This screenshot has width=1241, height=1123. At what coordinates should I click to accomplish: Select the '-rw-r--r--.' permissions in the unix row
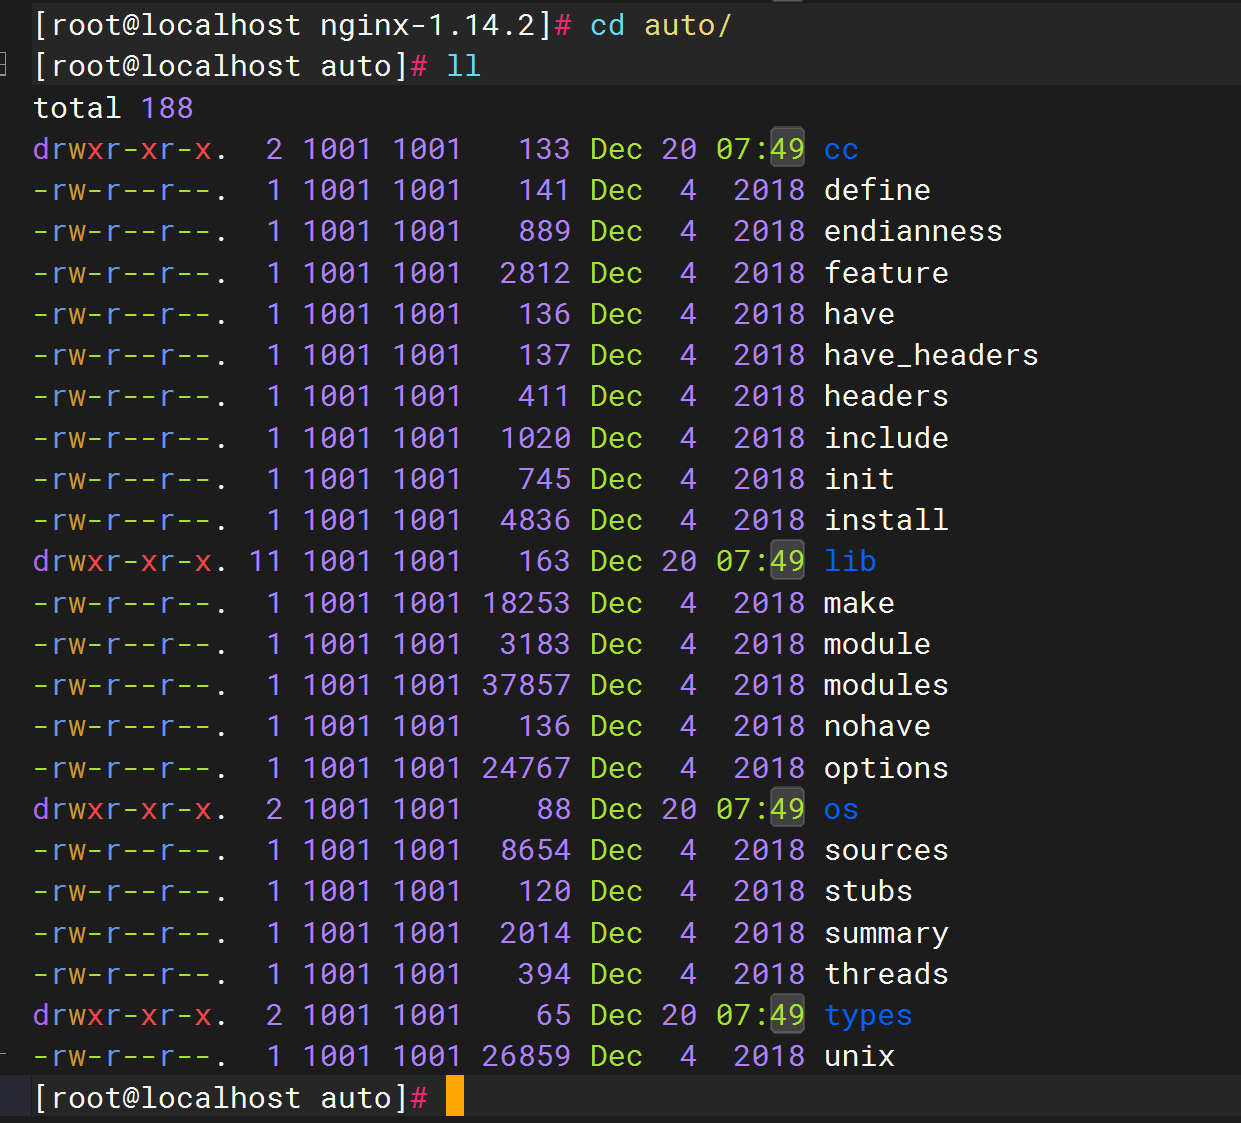131,1056
